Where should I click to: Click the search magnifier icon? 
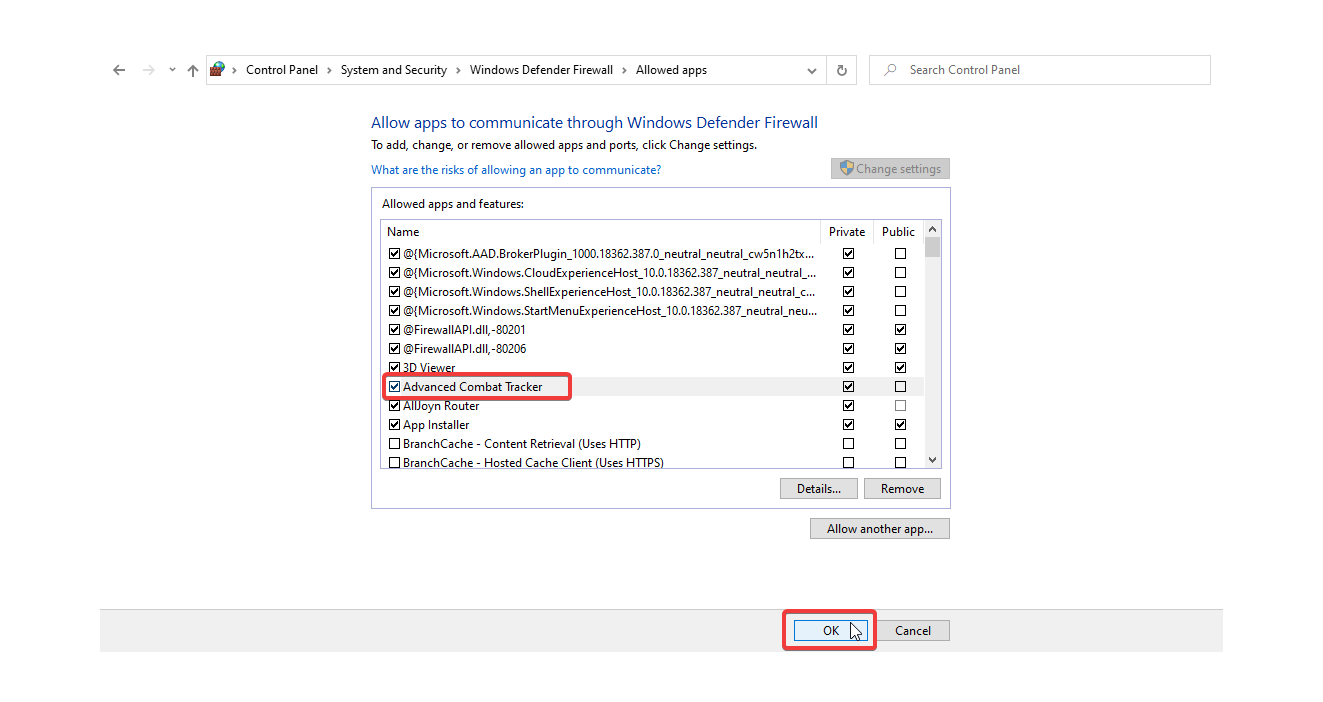point(890,70)
